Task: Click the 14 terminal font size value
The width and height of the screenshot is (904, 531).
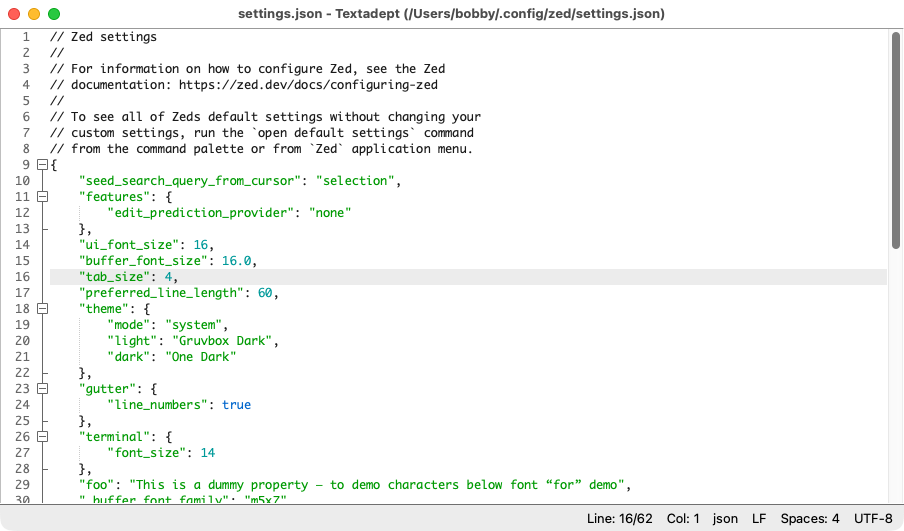Action: (208, 453)
